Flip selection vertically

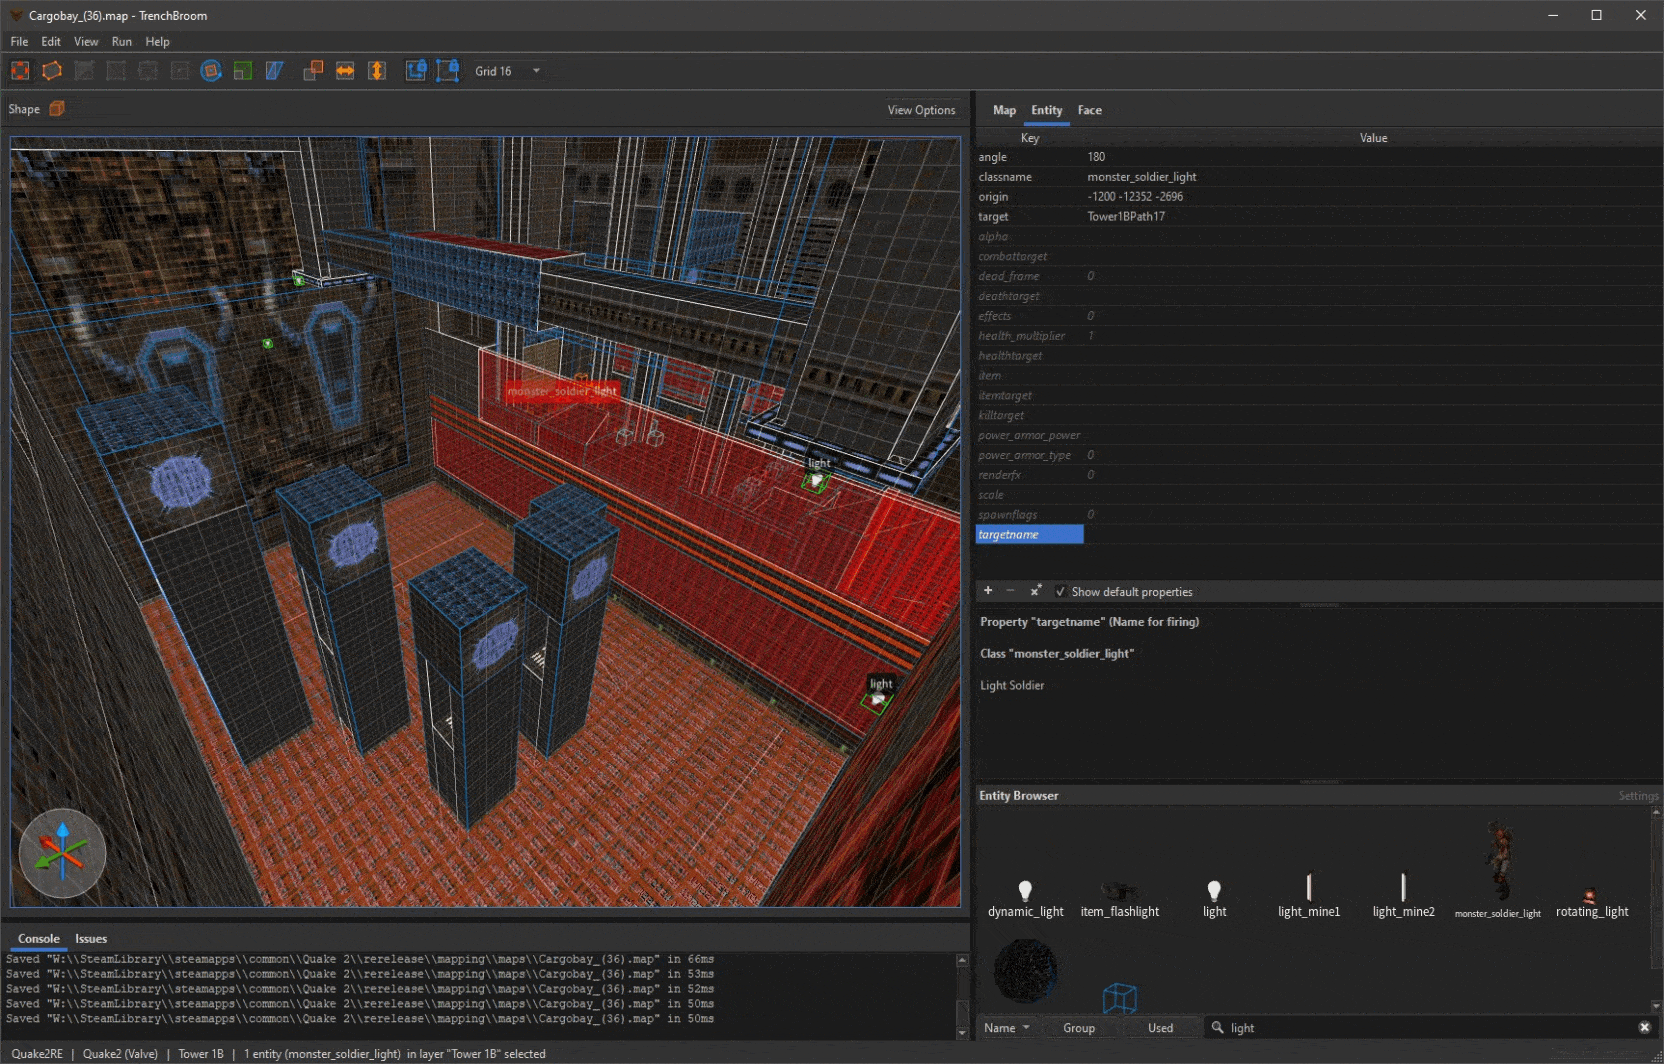tap(377, 71)
